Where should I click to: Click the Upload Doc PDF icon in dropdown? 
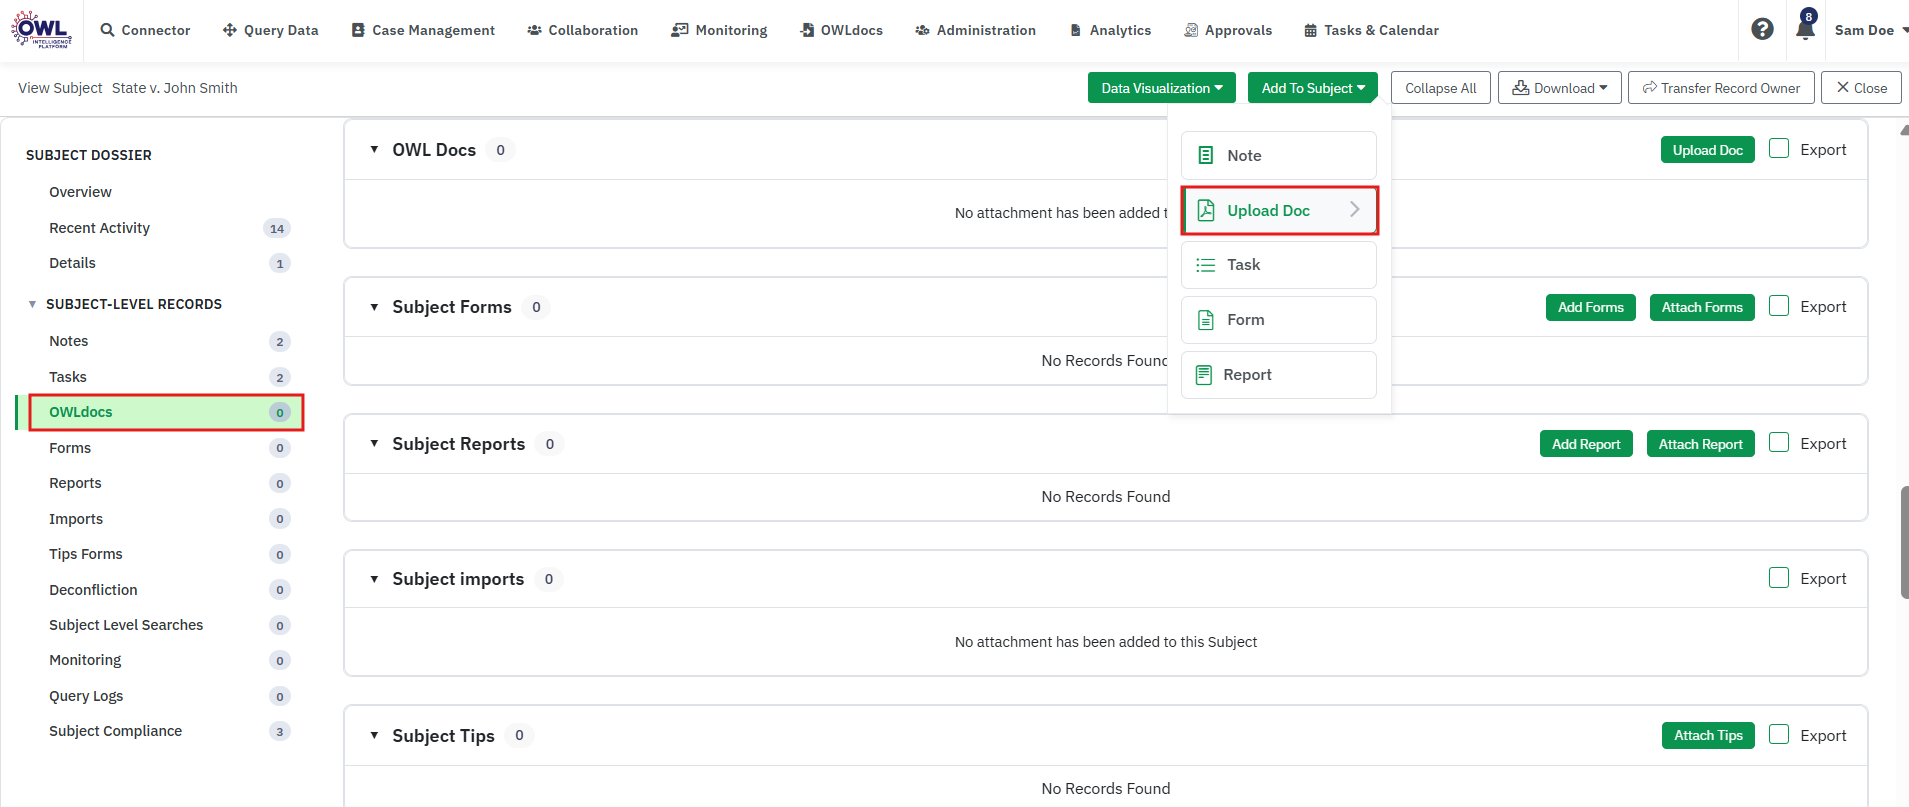(x=1206, y=210)
